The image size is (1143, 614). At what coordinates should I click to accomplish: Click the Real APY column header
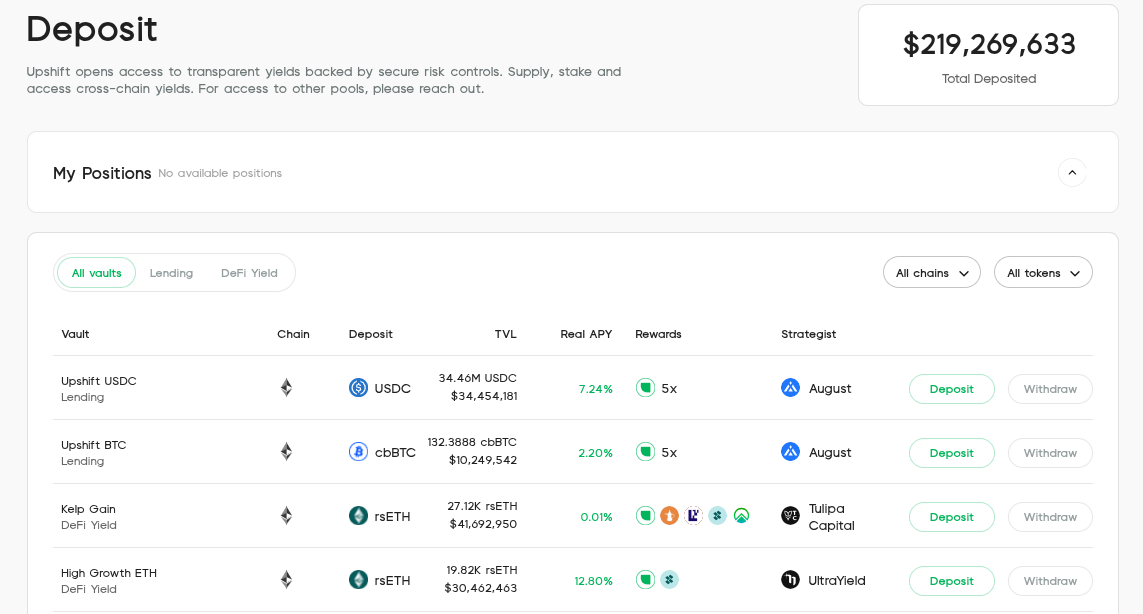[x=586, y=334]
